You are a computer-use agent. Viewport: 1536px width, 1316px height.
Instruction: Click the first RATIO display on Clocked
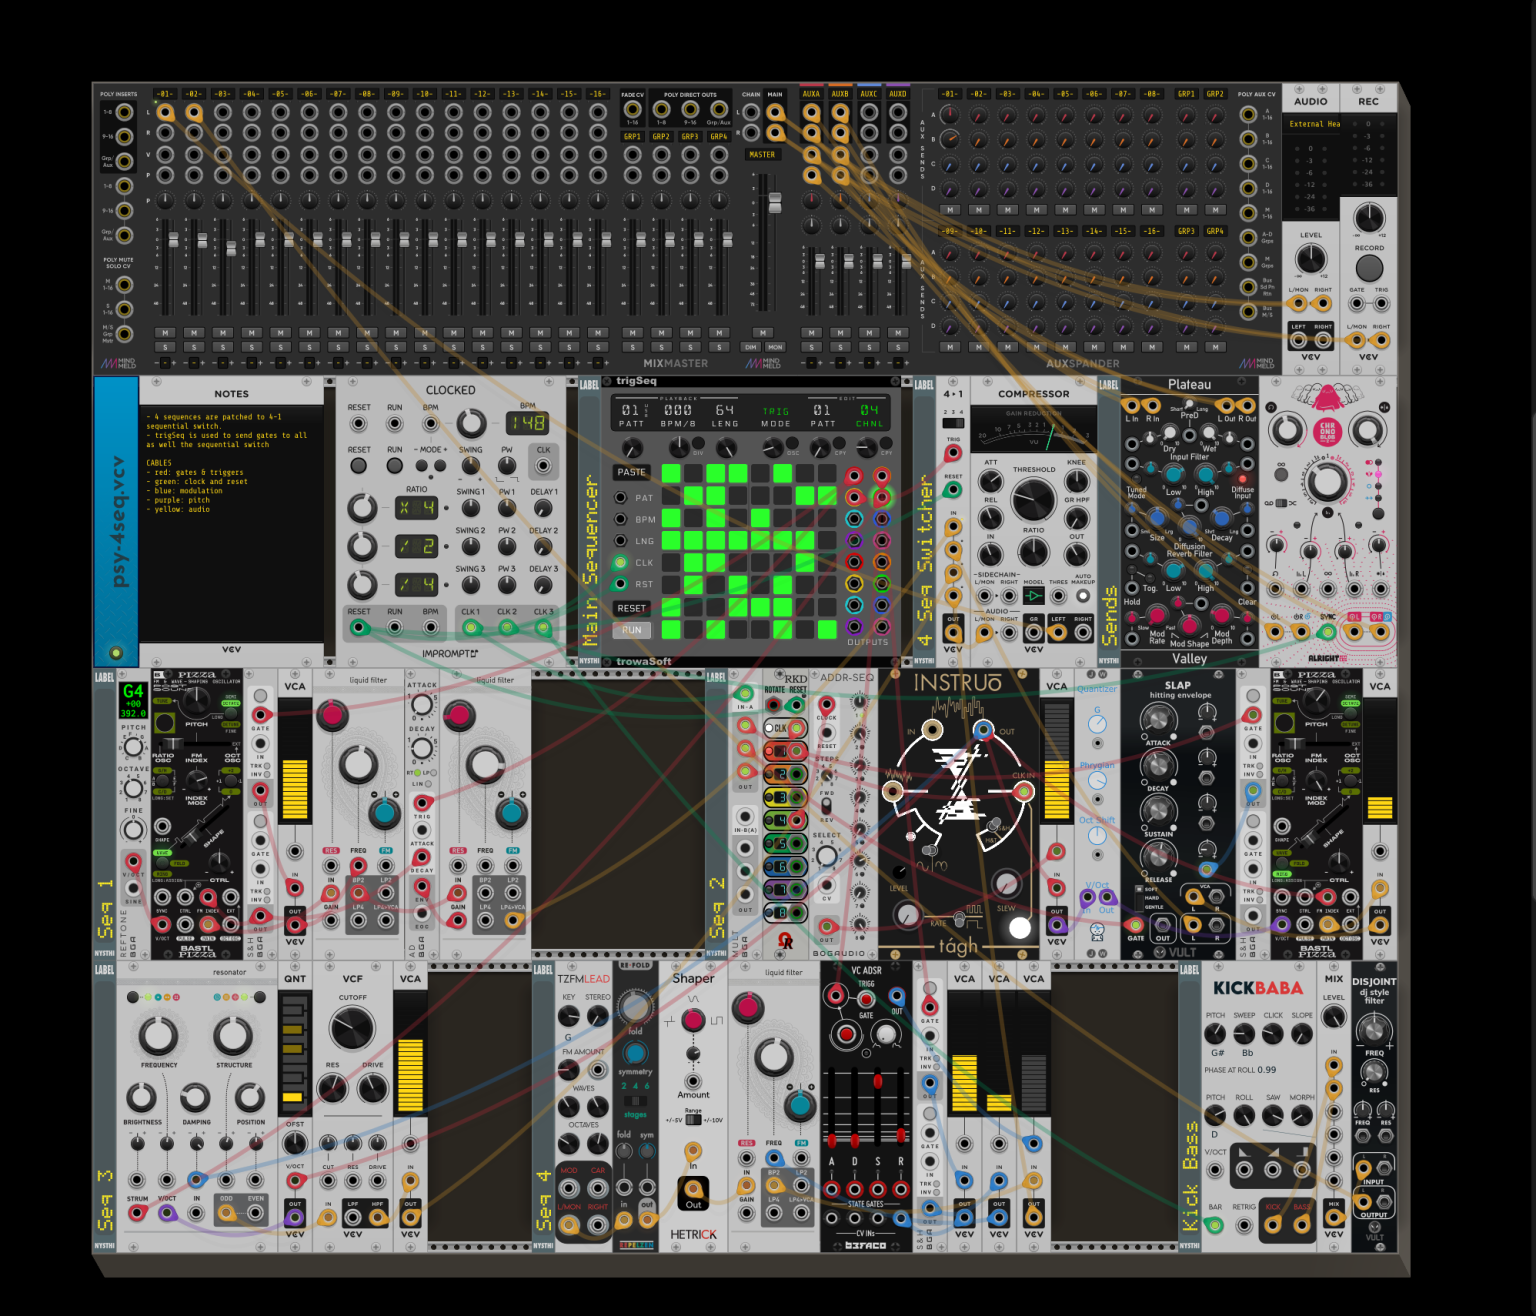click(x=416, y=508)
